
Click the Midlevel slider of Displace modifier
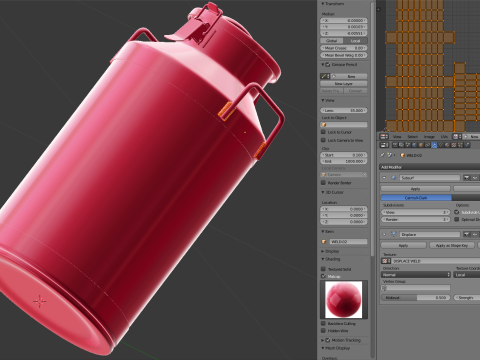click(416, 297)
